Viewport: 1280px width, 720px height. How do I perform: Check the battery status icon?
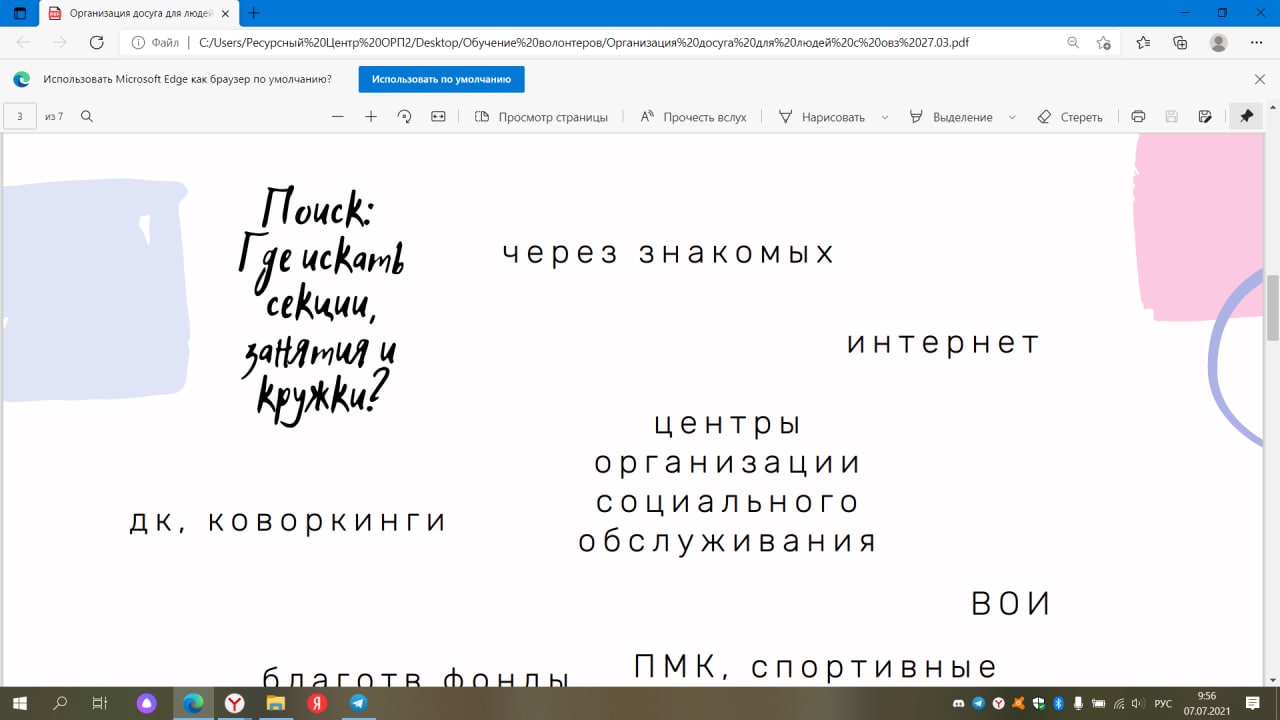click(x=1099, y=704)
